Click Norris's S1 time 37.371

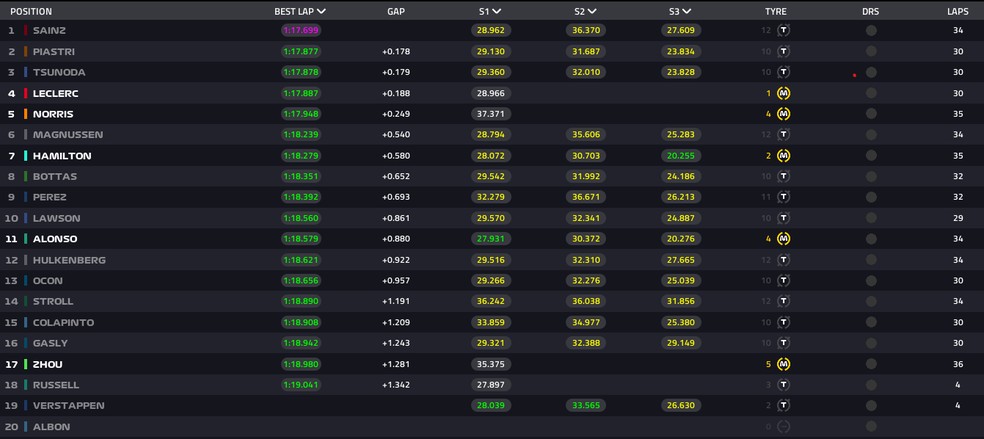tap(491, 114)
